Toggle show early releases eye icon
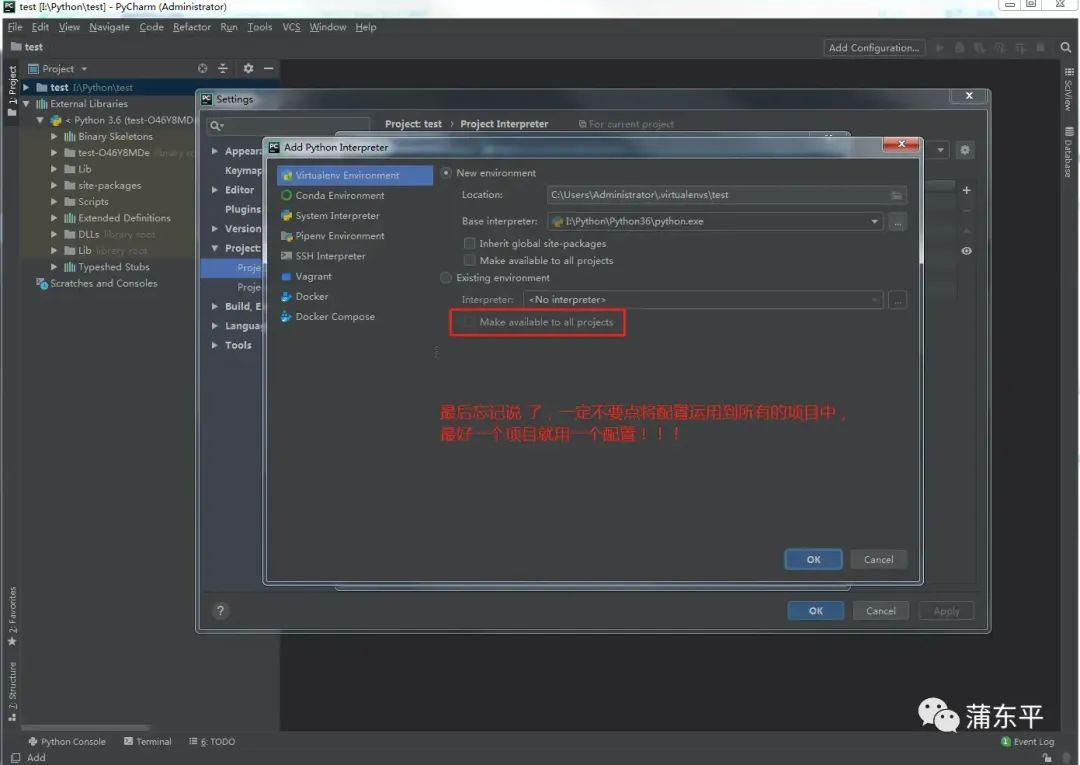 [x=966, y=251]
